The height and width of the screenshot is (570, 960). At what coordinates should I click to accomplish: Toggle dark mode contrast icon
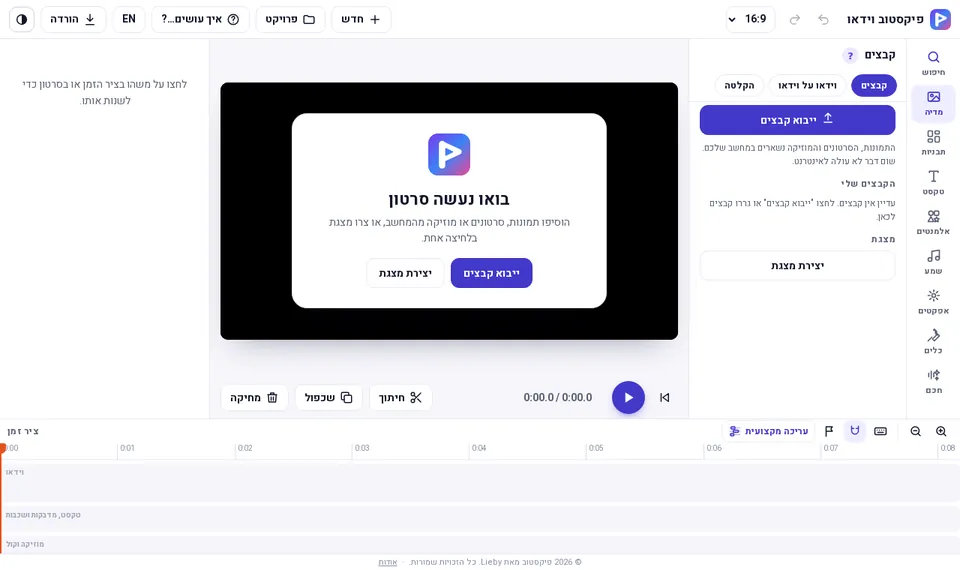pos(21,20)
